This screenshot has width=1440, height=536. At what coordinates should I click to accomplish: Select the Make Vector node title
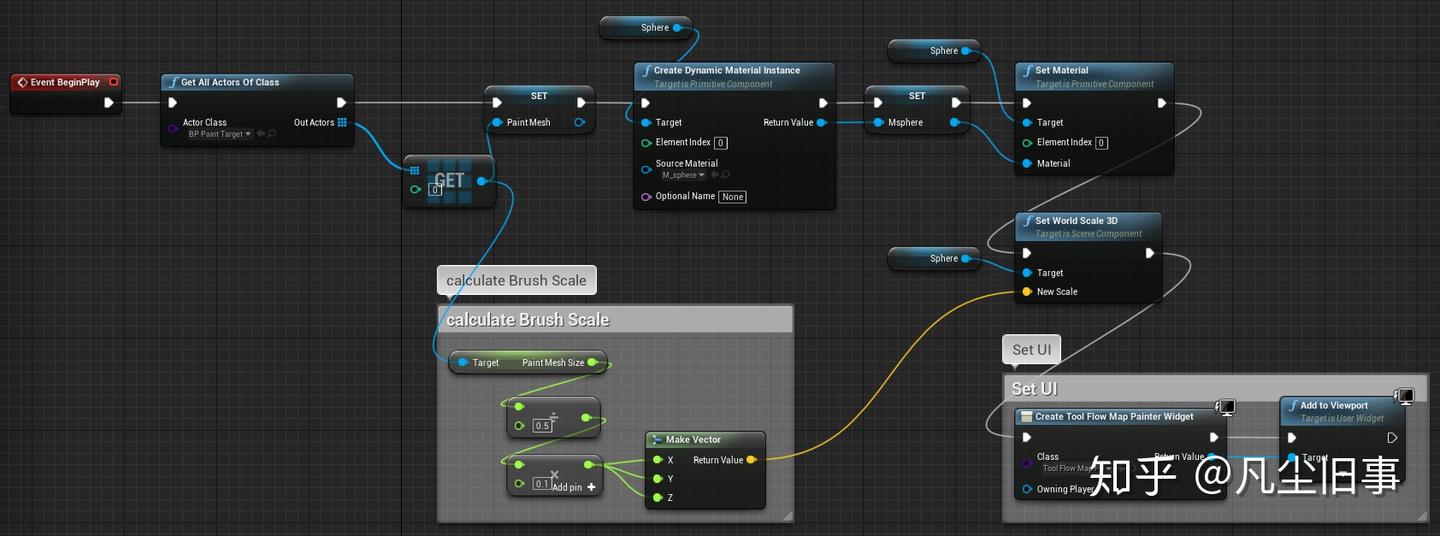click(x=693, y=440)
